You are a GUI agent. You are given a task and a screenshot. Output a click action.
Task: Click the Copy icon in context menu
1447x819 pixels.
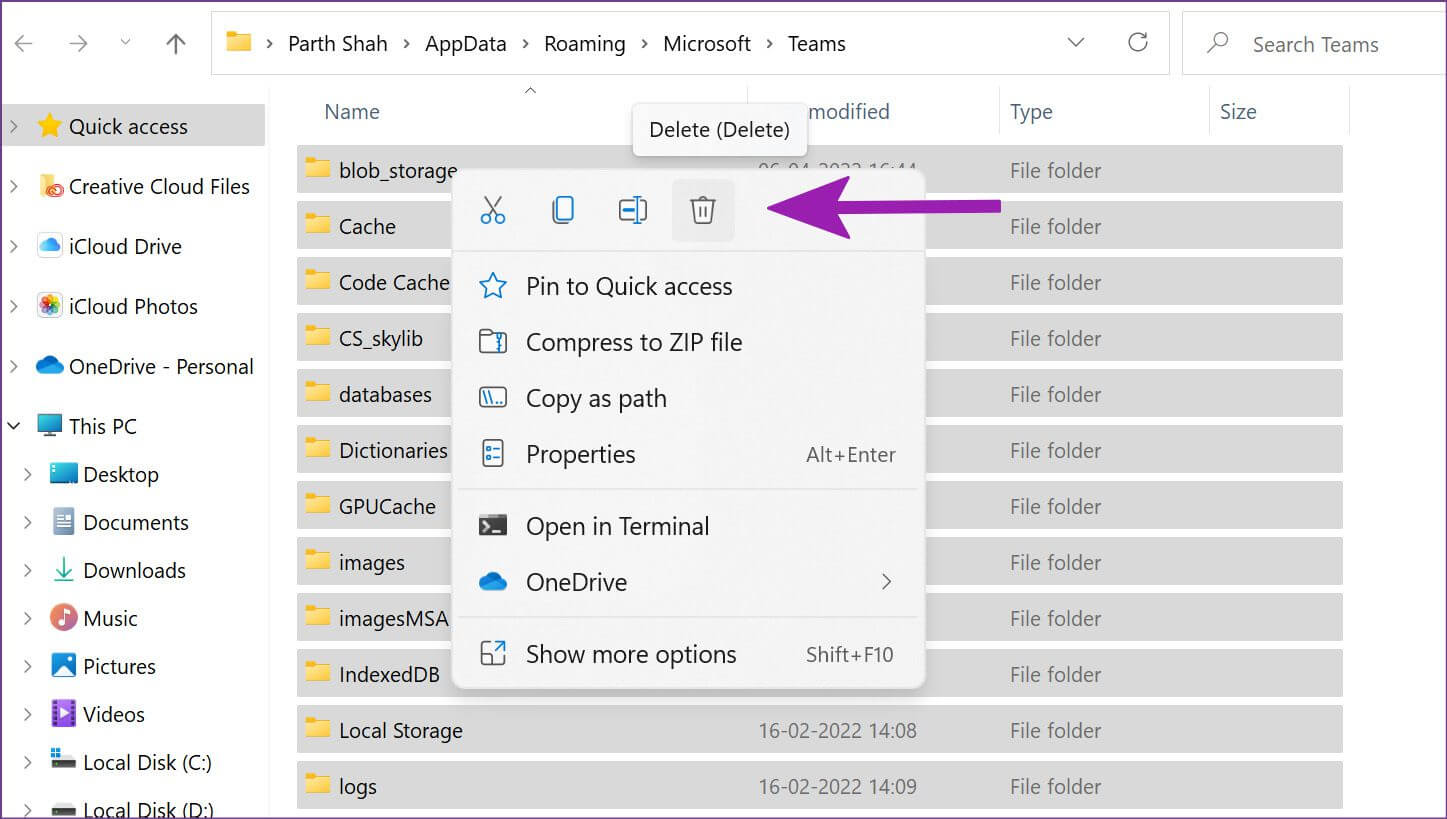pyautogui.click(x=563, y=210)
